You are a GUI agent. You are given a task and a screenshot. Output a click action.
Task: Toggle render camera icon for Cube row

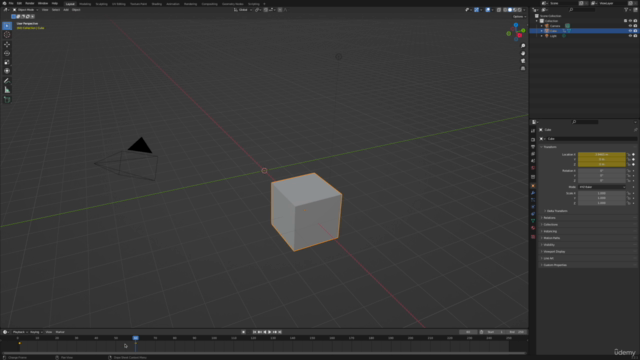point(635,31)
